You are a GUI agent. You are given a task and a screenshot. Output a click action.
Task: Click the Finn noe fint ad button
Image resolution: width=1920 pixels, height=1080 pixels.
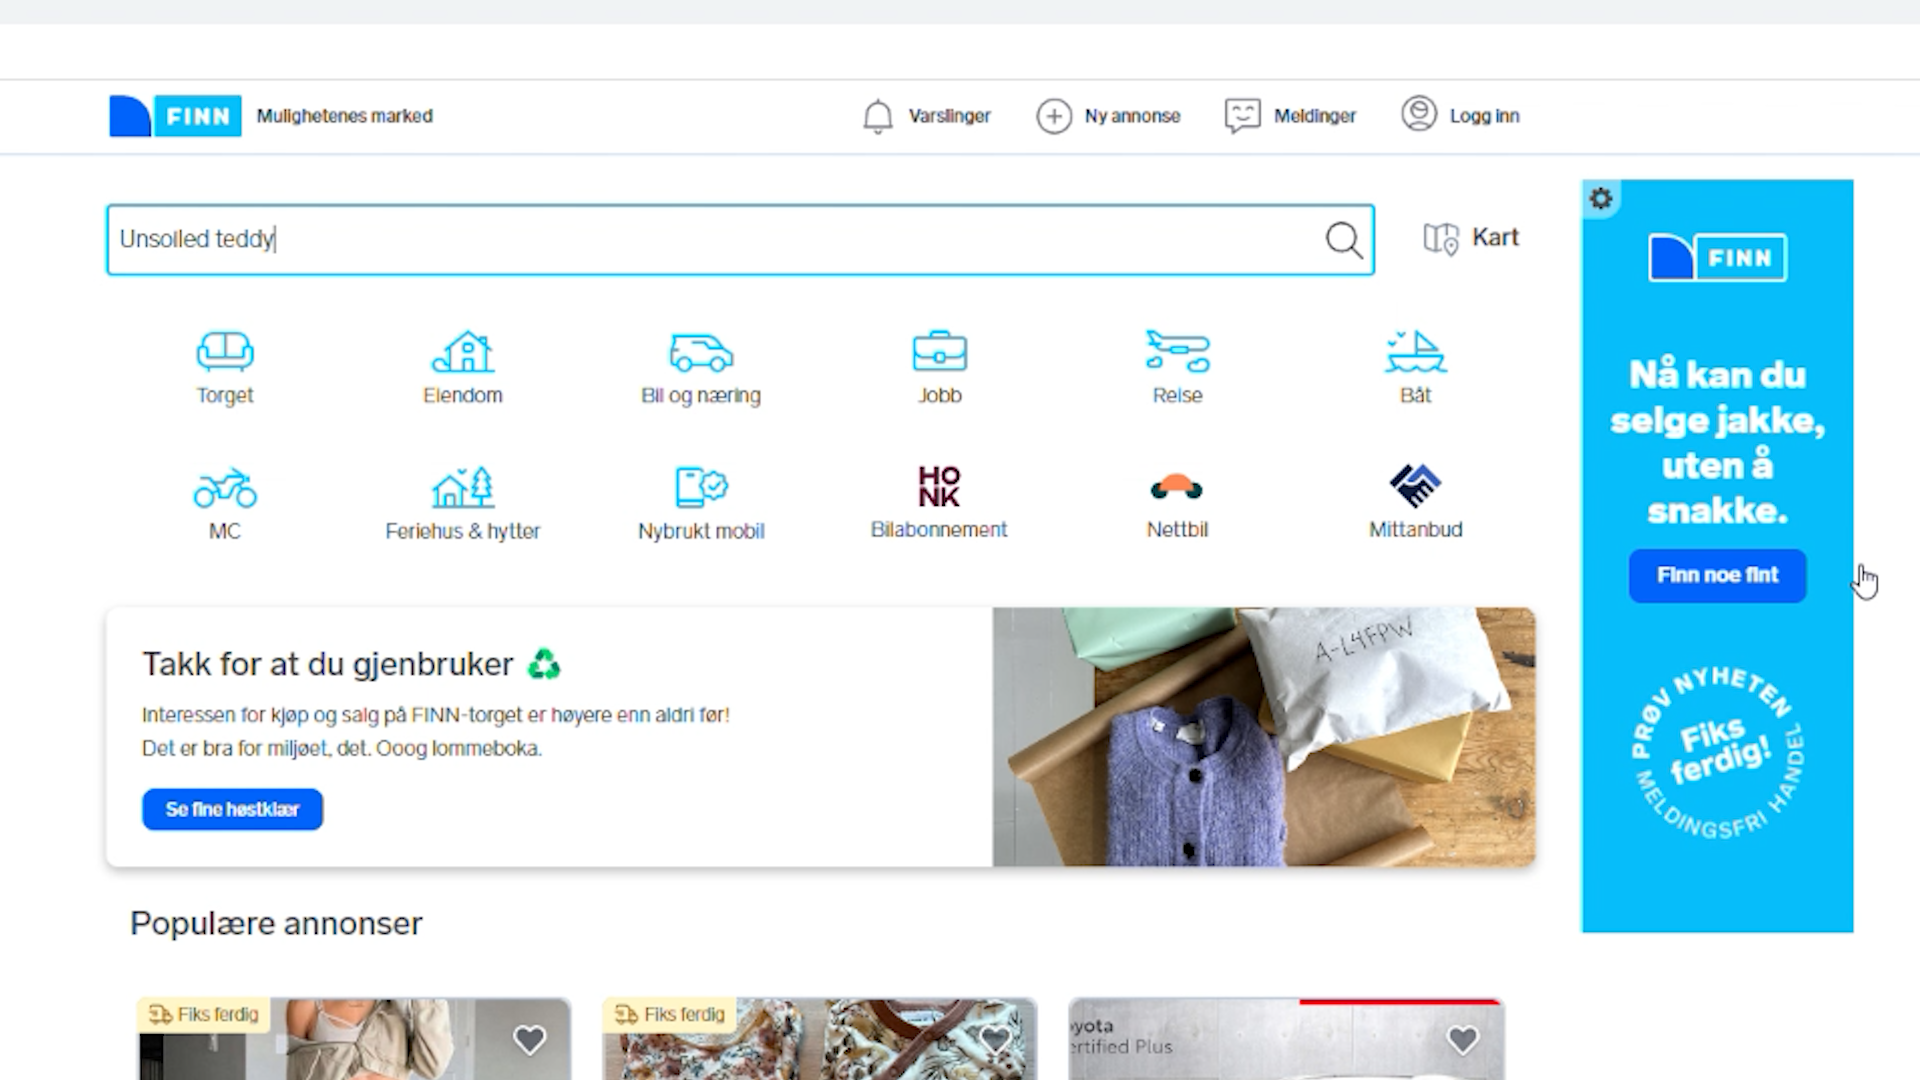click(1717, 575)
